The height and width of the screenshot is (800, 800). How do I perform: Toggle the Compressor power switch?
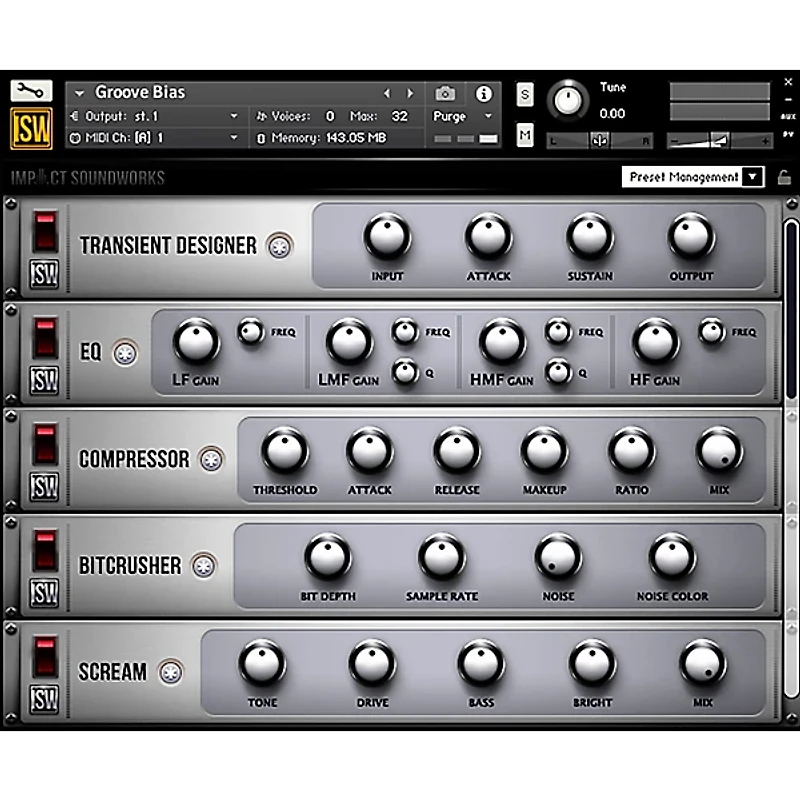coord(45,444)
